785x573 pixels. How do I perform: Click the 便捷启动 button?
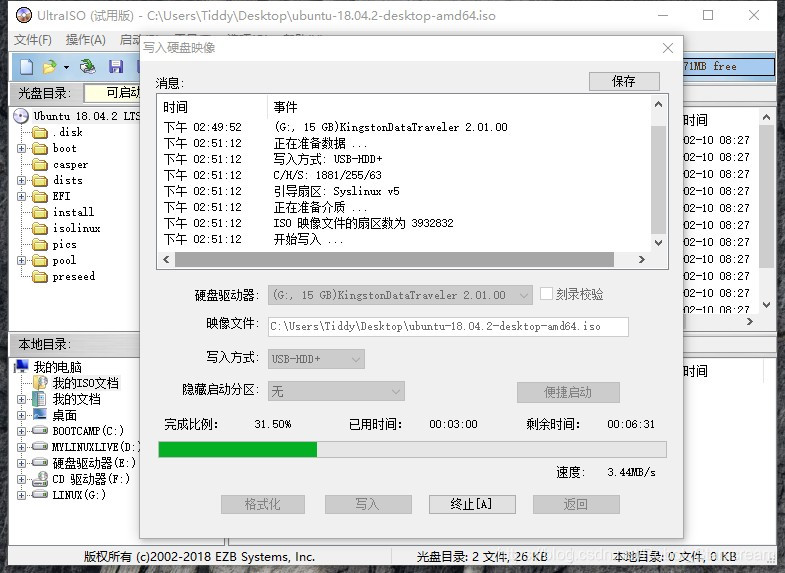[568, 392]
